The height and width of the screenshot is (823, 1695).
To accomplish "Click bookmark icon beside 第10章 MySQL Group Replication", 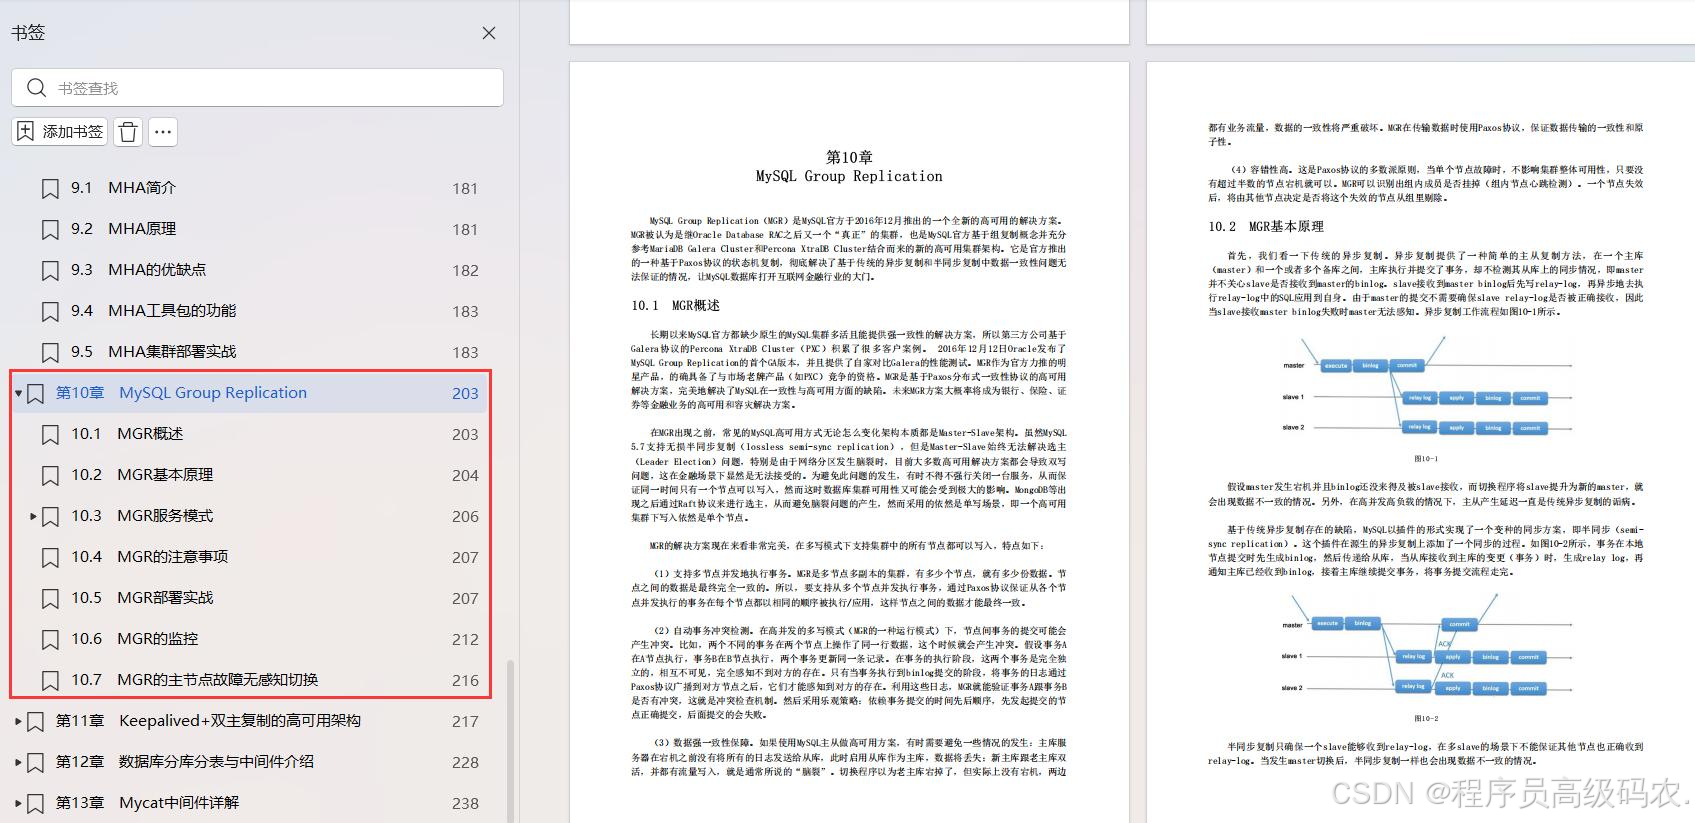I will 35,393.
